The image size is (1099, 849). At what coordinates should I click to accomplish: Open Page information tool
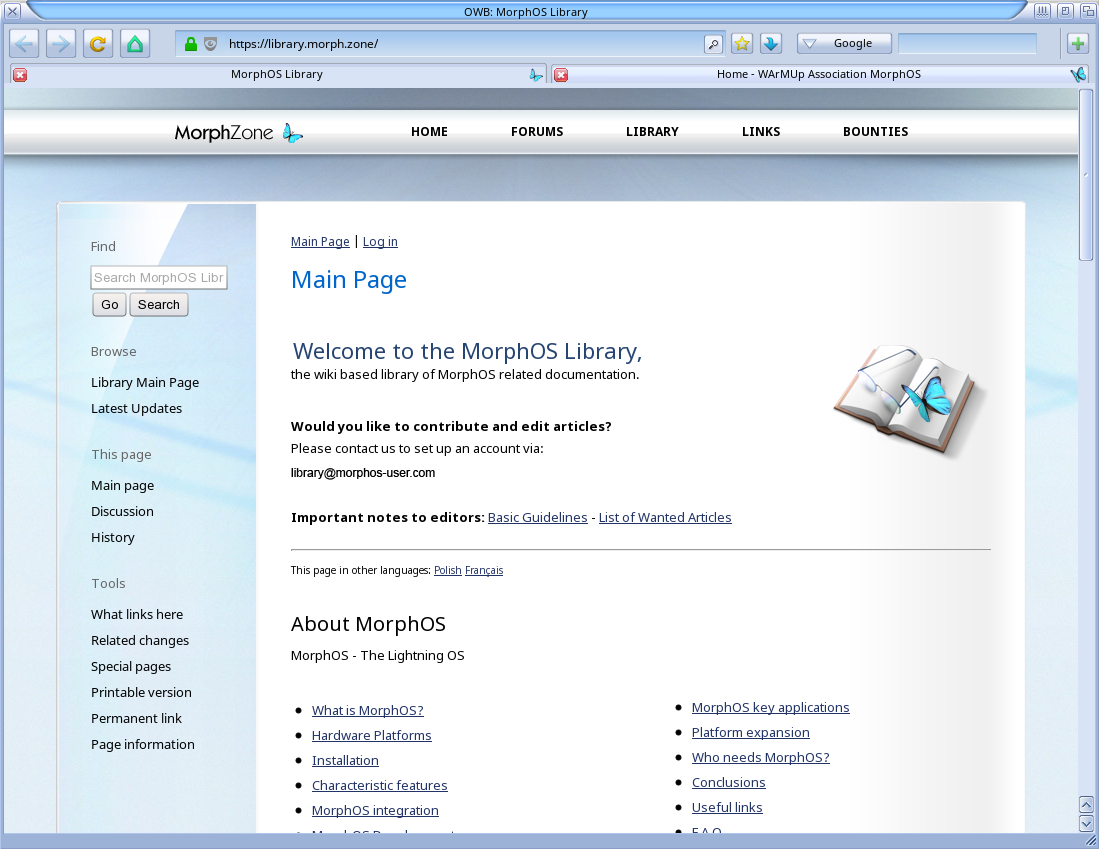point(143,745)
